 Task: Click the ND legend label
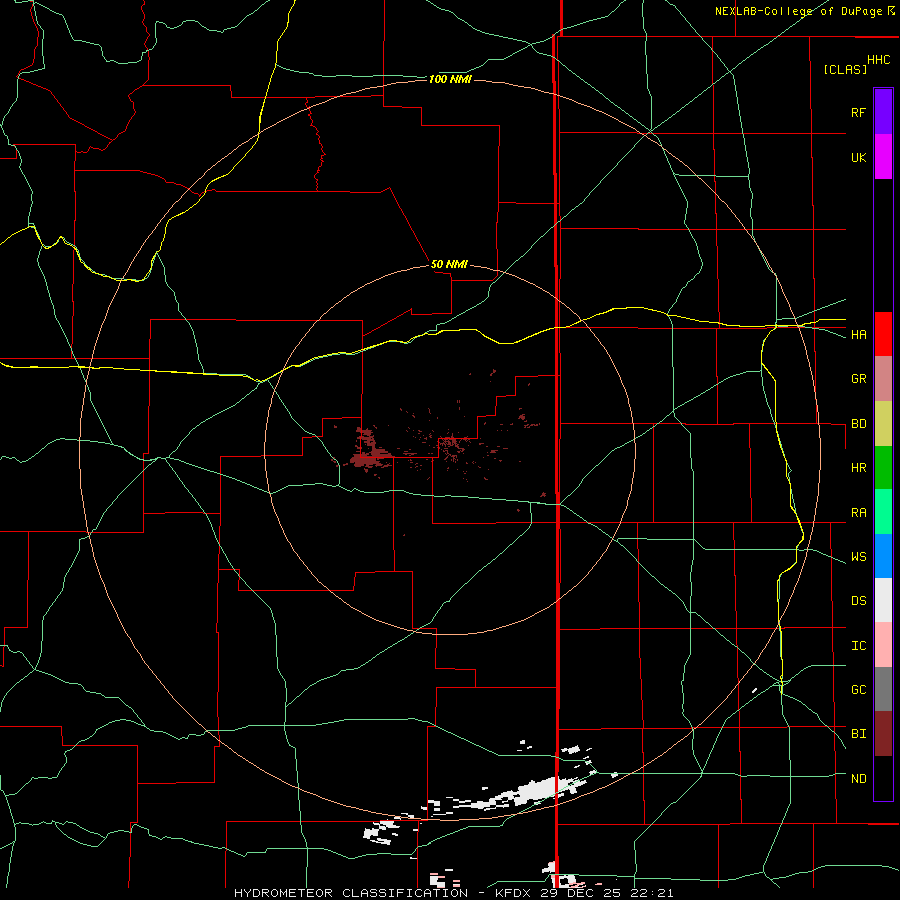pos(858,779)
